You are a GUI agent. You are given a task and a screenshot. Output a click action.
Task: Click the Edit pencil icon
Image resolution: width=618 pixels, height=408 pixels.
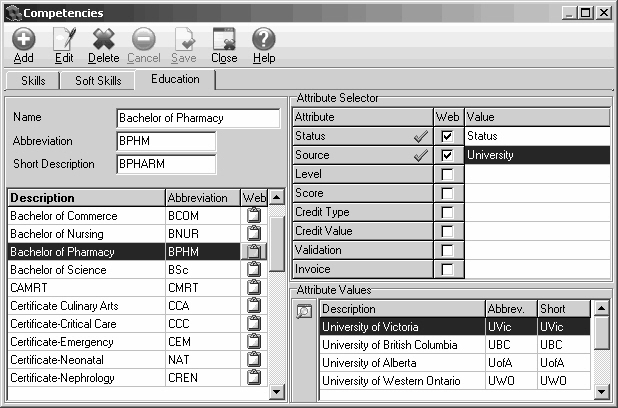click(64, 39)
